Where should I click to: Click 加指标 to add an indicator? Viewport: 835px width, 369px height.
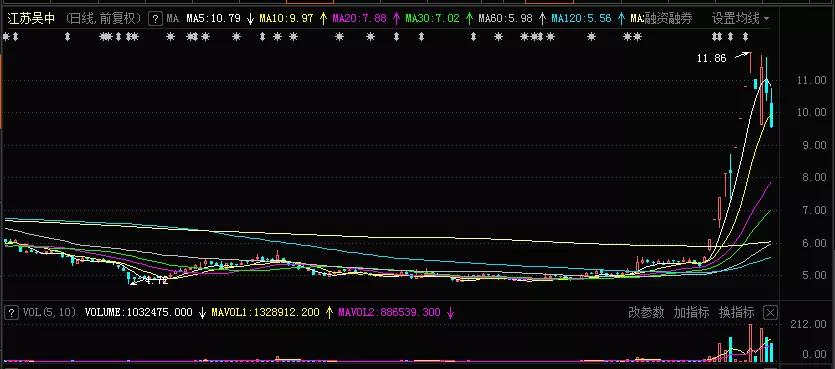(691, 313)
